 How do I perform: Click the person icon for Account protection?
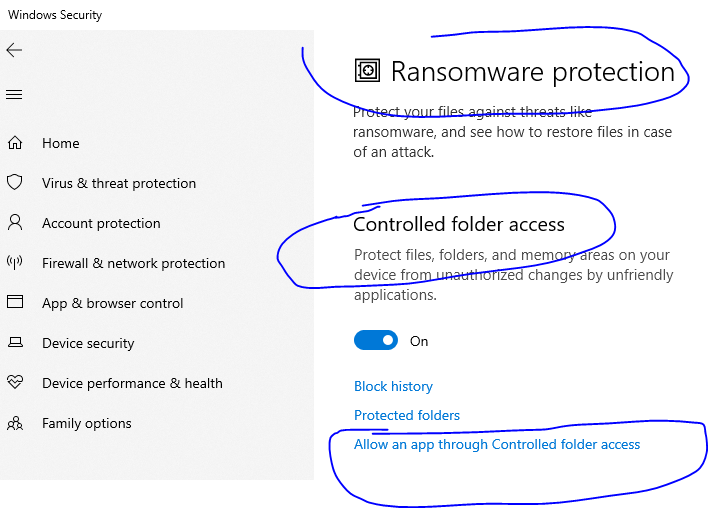click(15, 223)
